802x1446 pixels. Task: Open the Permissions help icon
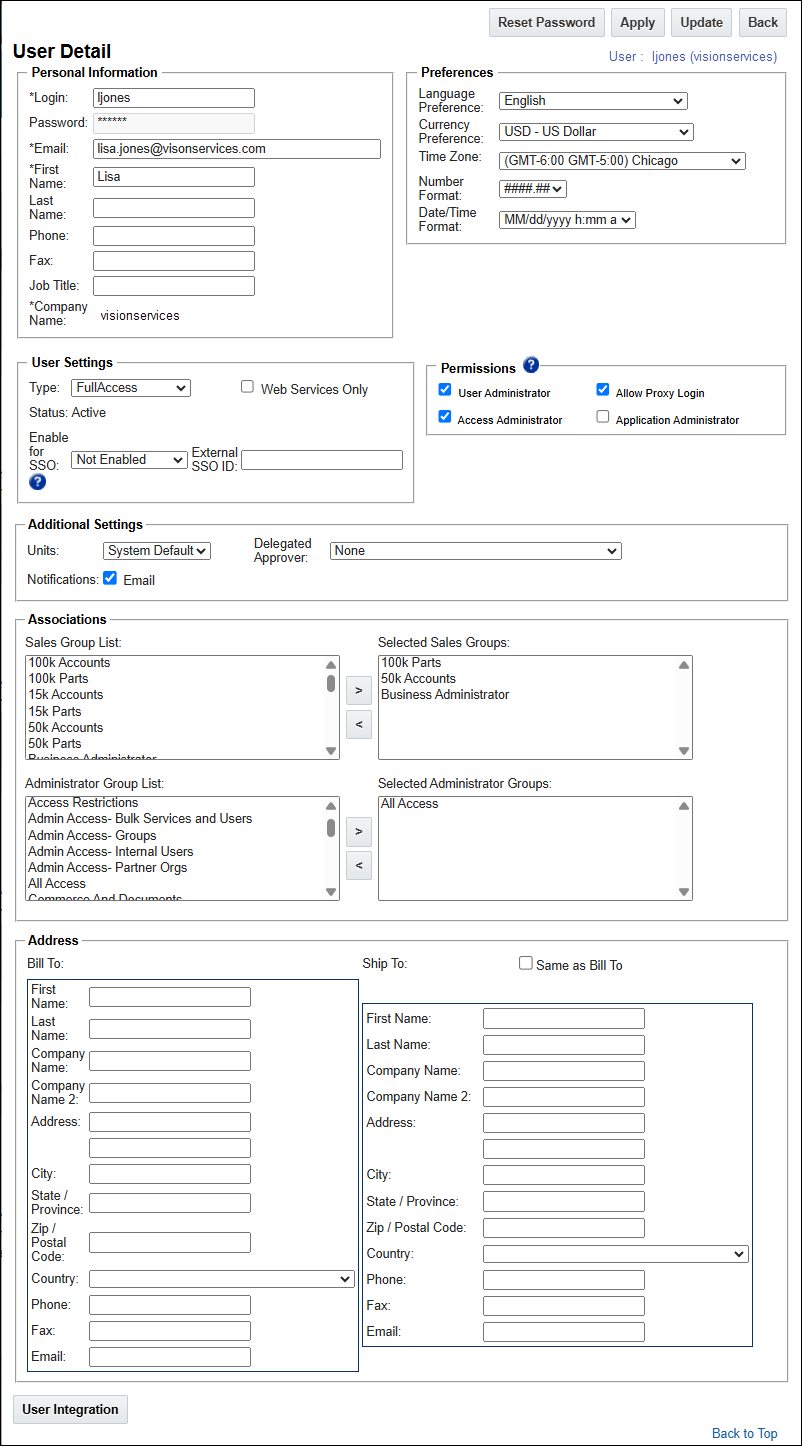point(531,366)
